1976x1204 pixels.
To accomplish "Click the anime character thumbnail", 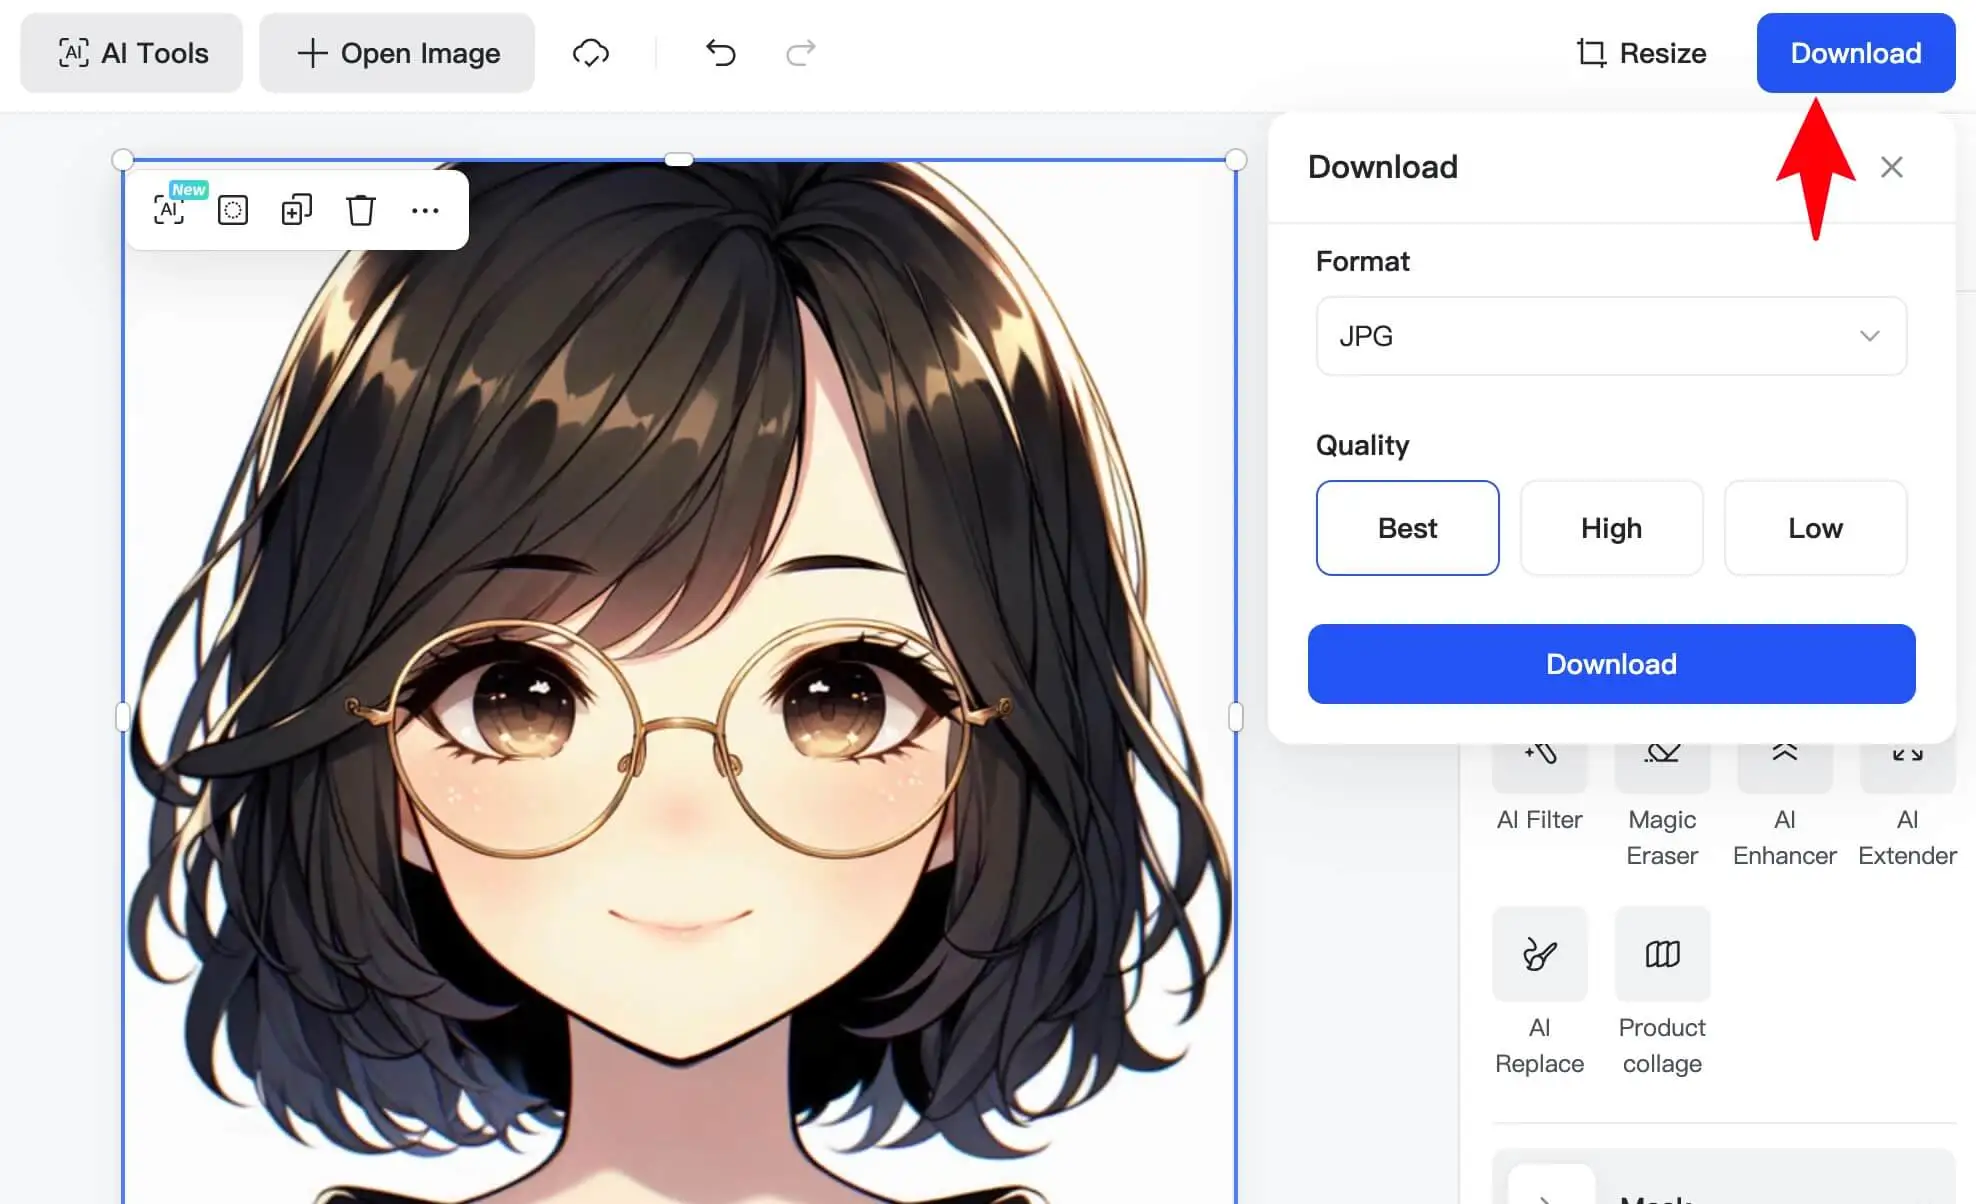I will [x=679, y=678].
